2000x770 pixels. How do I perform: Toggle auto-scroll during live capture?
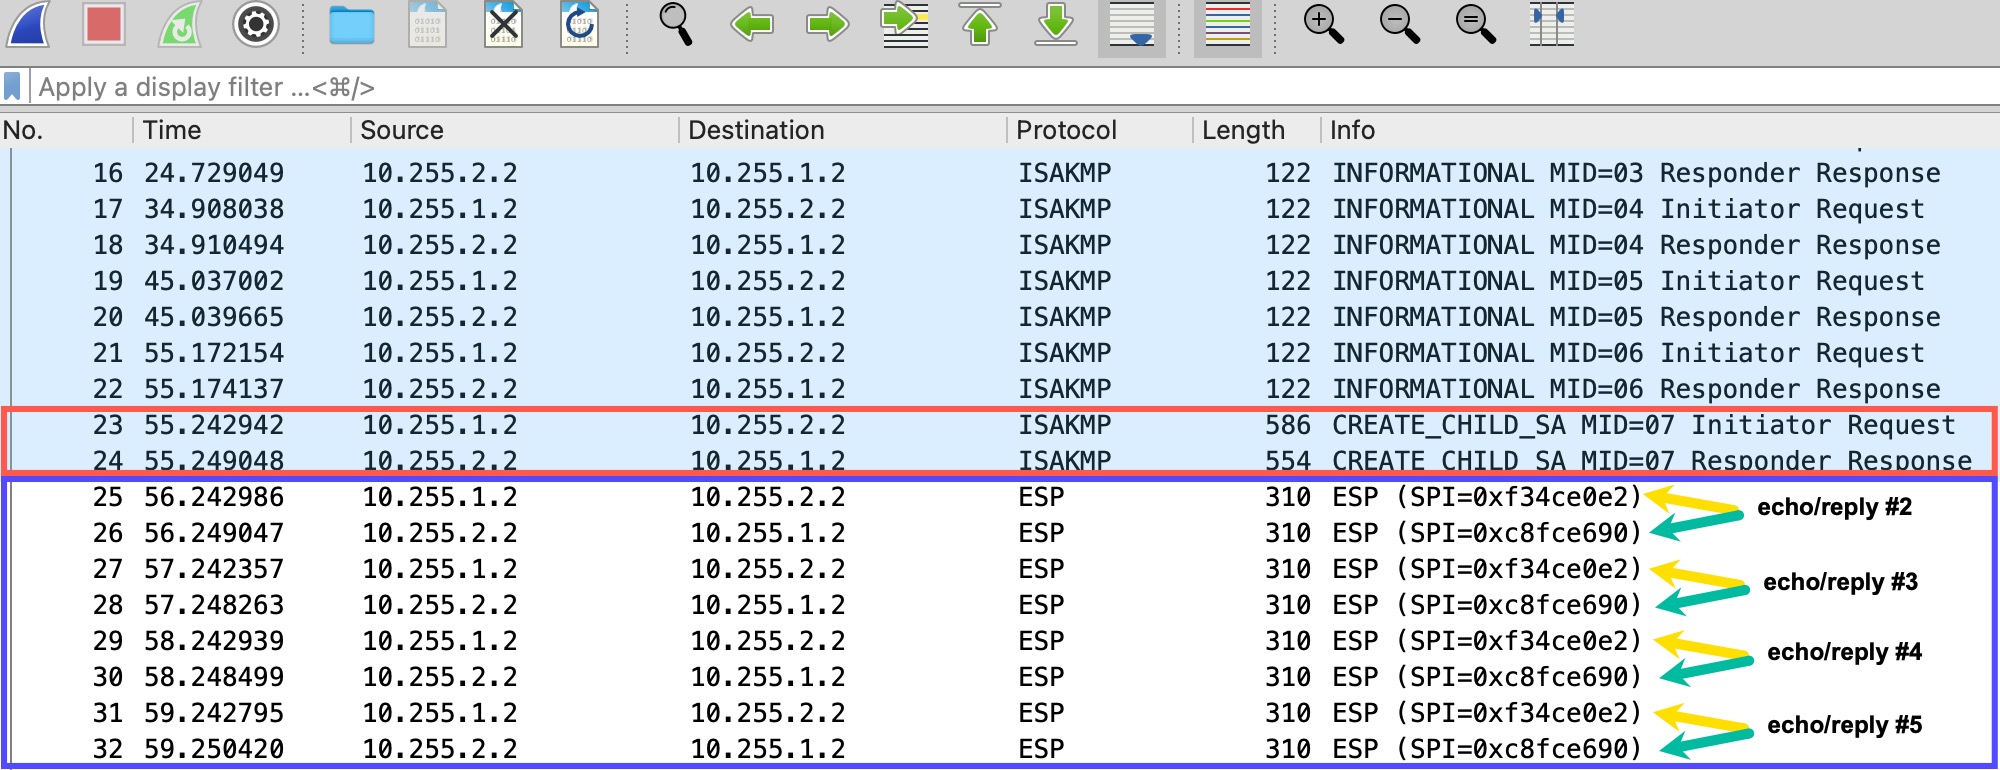1131,25
